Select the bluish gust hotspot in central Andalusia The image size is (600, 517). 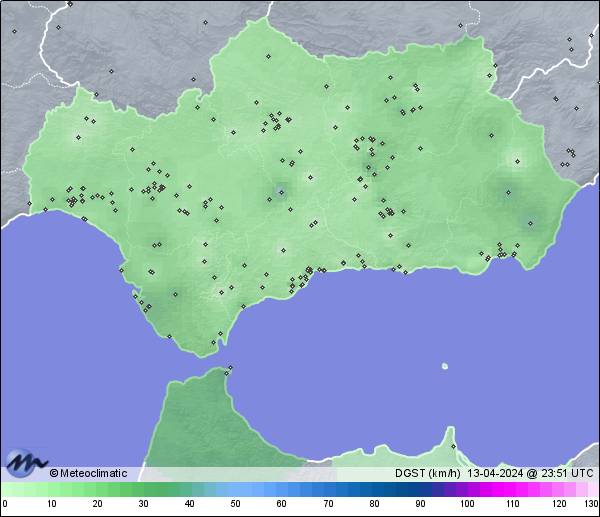click(x=280, y=191)
